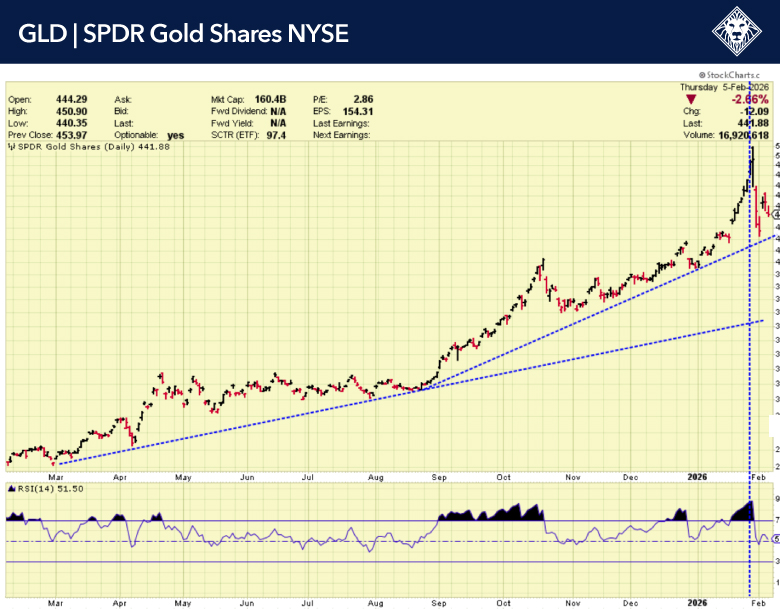Click the Prev Close 453.97 value
780x609 pixels.
click(x=71, y=134)
